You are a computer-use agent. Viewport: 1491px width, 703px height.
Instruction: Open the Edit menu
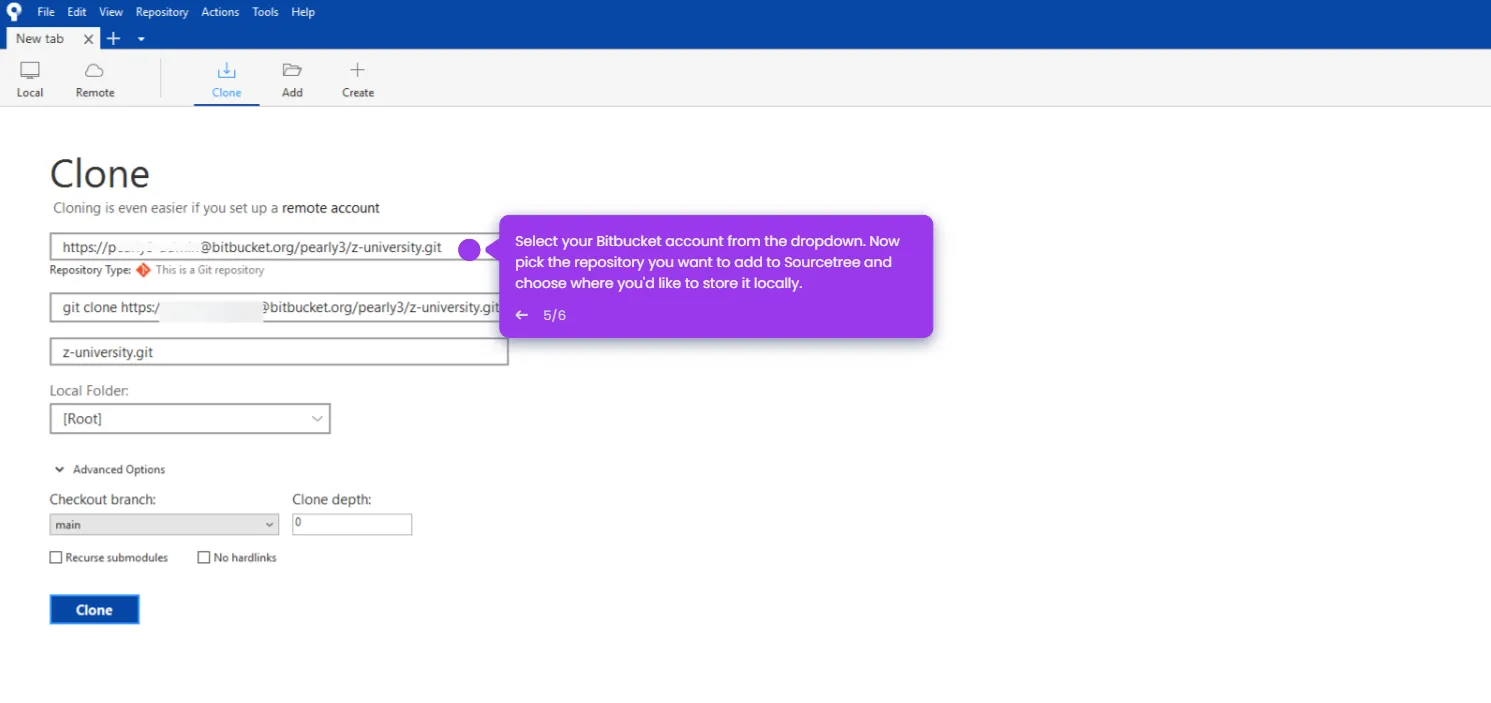click(77, 12)
